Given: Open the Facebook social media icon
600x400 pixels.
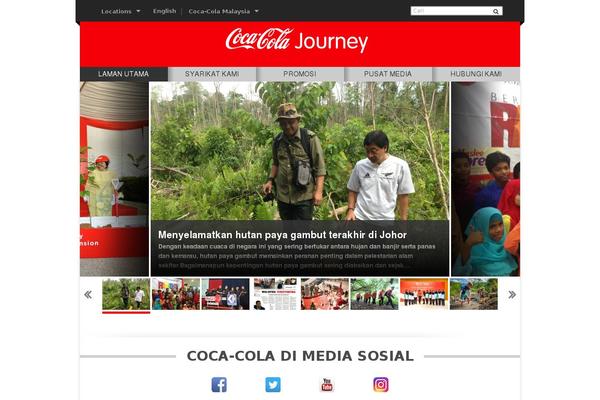Looking at the screenshot, I should point(219,384).
